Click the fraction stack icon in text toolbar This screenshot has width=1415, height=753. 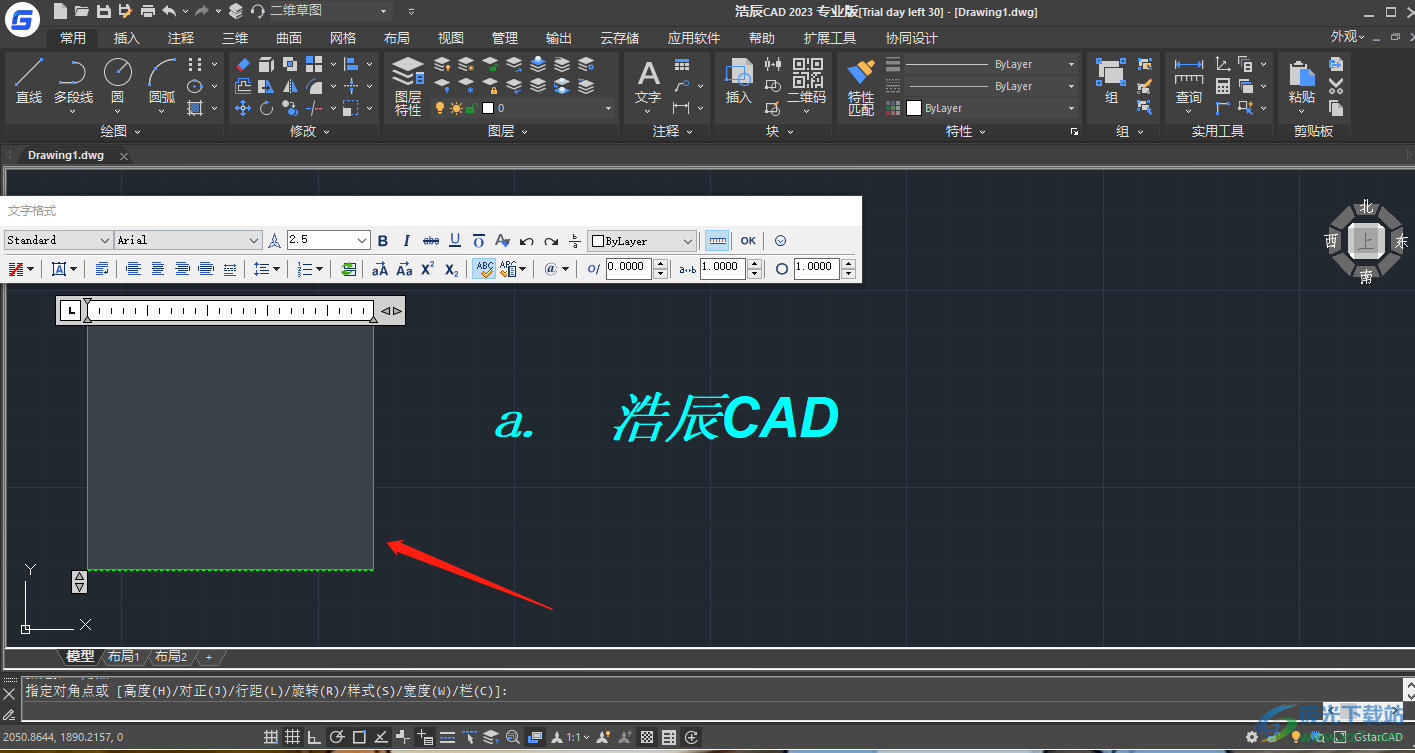575,241
